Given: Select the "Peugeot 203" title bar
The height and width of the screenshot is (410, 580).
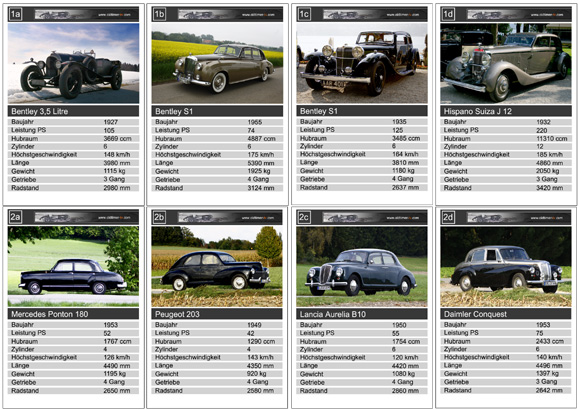Looking at the screenshot, I should pos(217,314).
